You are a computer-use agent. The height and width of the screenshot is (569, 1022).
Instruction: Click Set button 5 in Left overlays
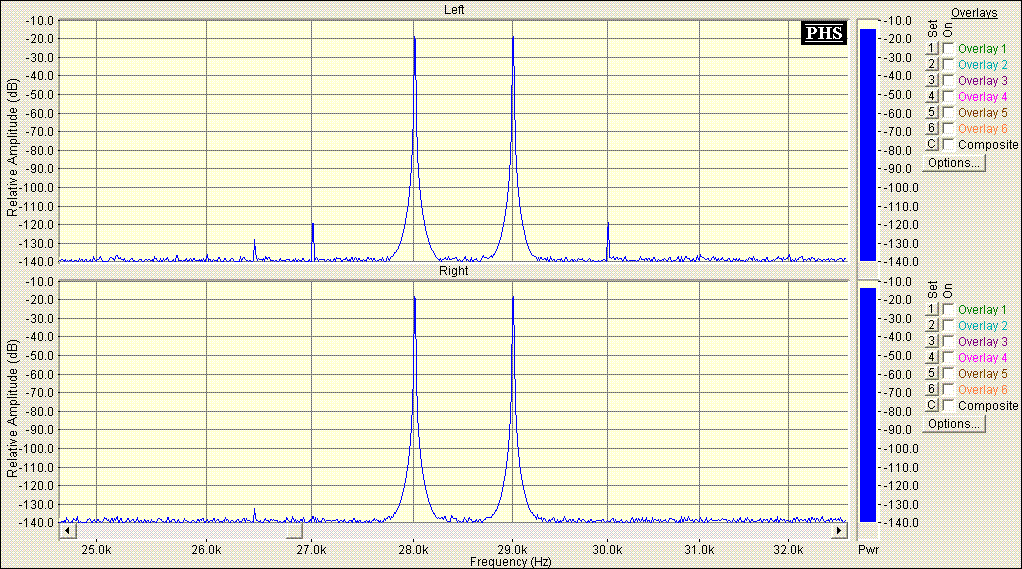tap(931, 112)
